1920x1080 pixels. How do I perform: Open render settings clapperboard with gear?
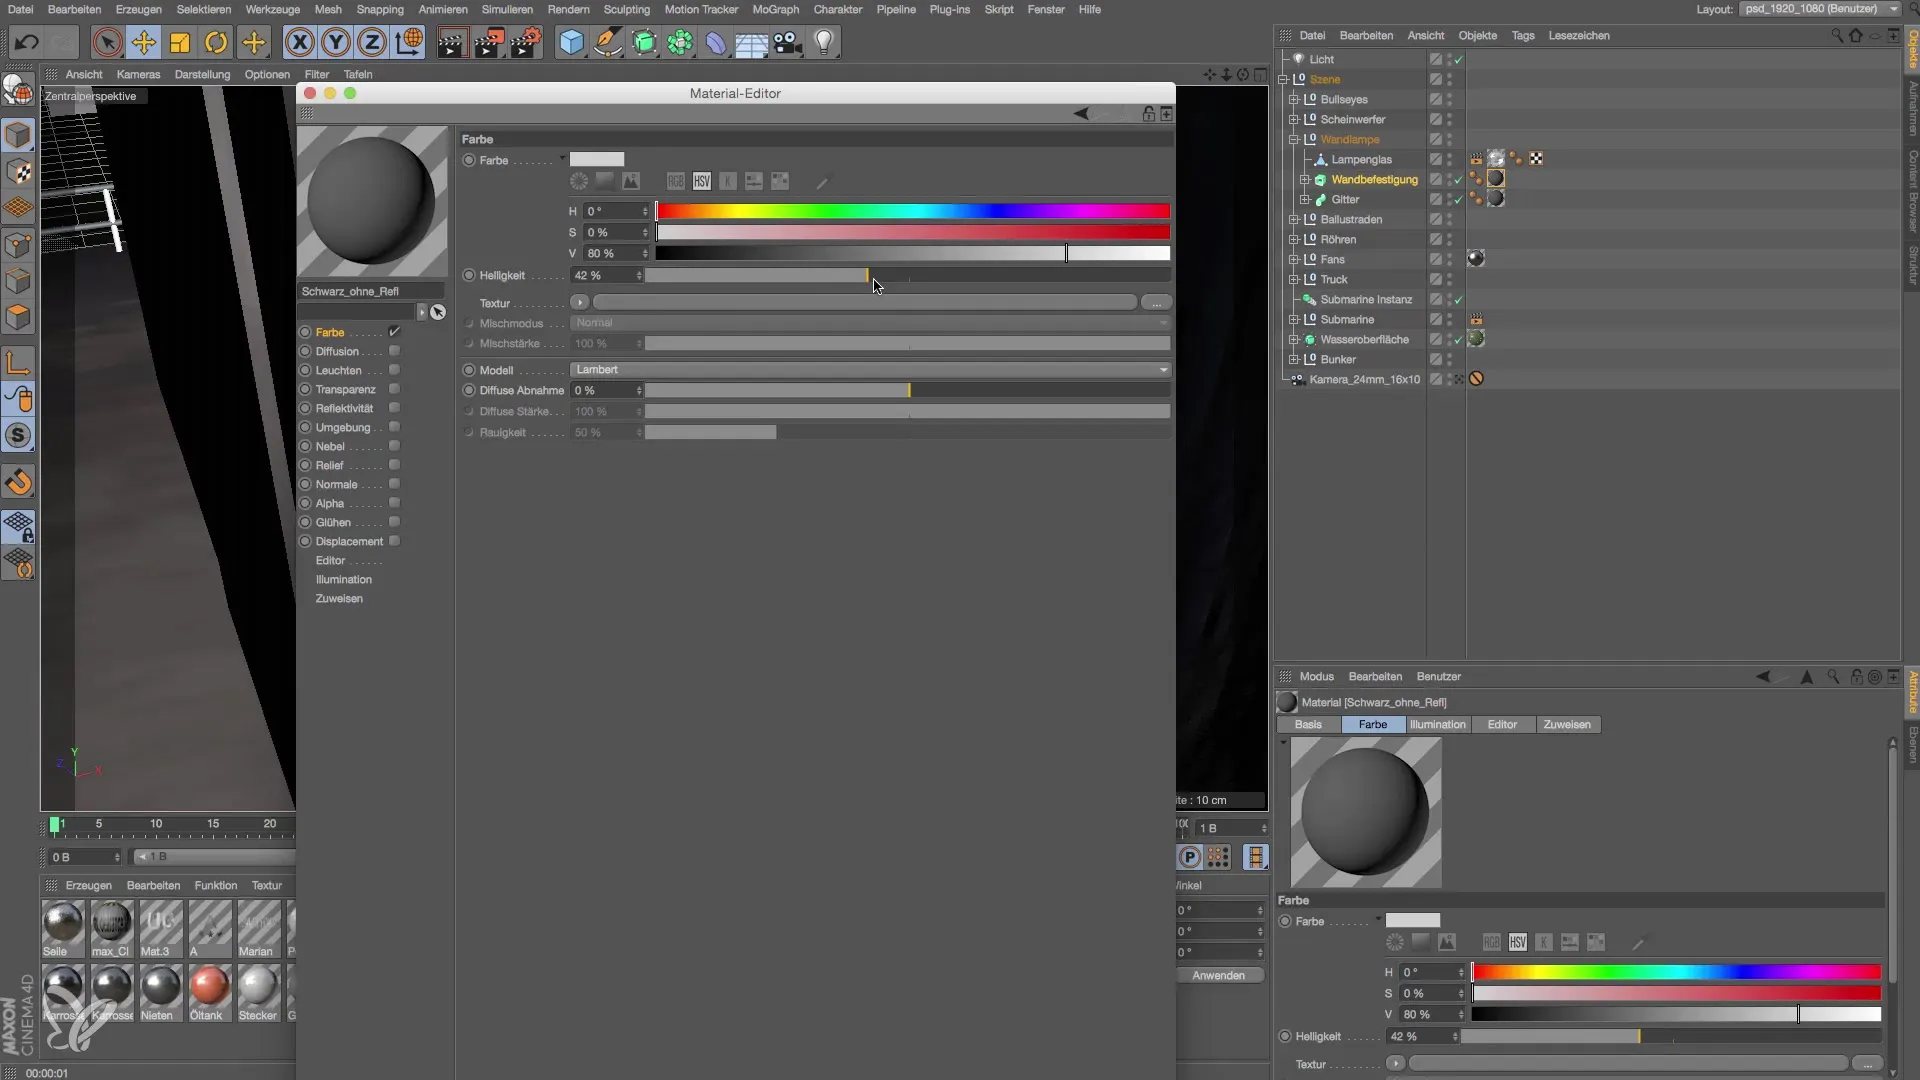pyautogui.click(x=525, y=42)
